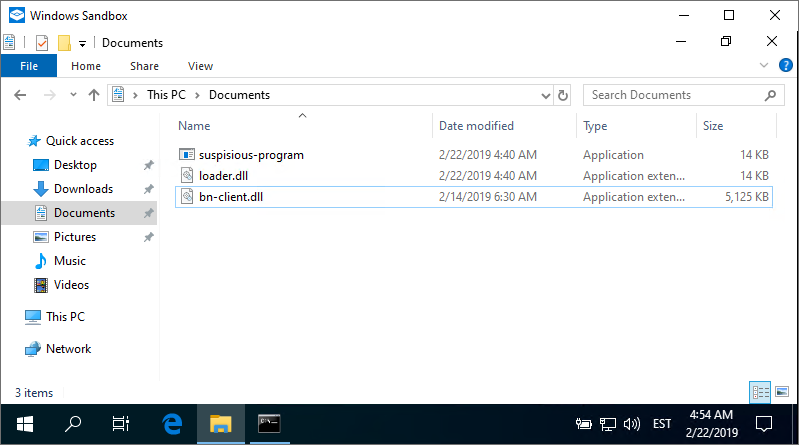Open Task View on the taskbar
Image resolution: width=799 pixels, height=445 pixels.
121,424
